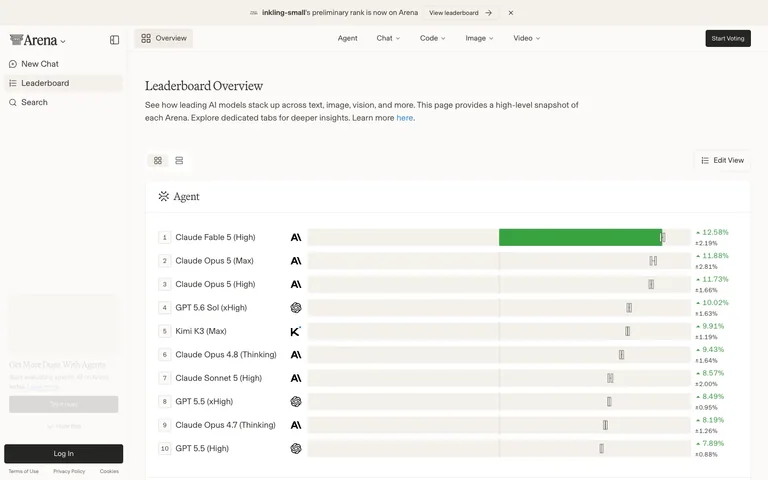The height and width of the screenshot is (480, 768).
Task: Click the arrow icon in View leaderboard
Action: click(488, 13)
